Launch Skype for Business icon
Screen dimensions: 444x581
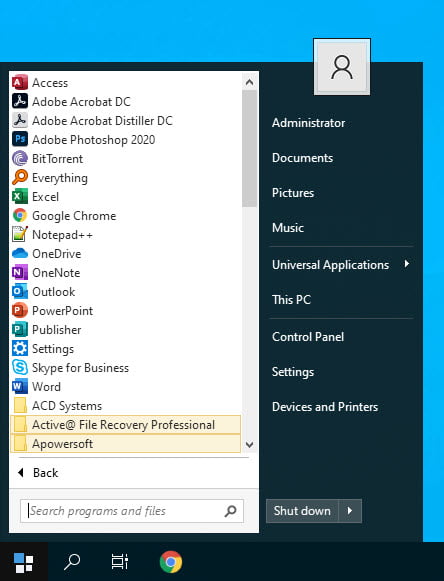[20, 368]
